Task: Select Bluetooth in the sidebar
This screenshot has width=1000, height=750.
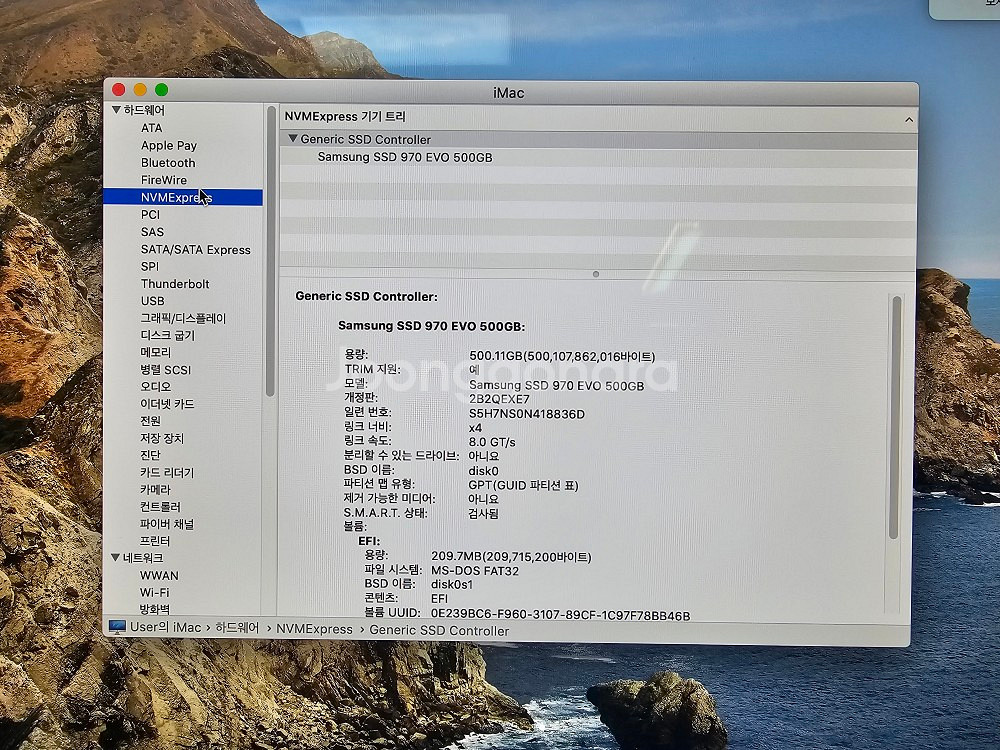Action: pyautogui.click(x=168, y=163)
